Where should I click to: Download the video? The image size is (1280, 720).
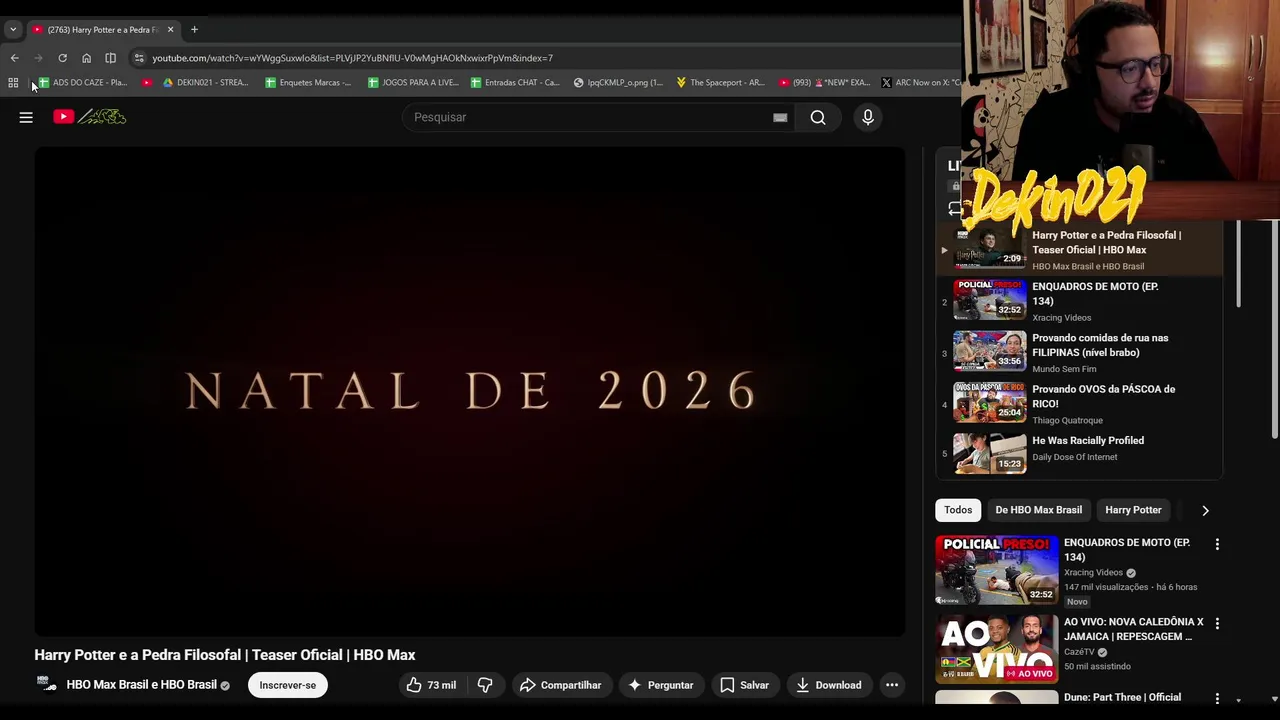[829, 685]
